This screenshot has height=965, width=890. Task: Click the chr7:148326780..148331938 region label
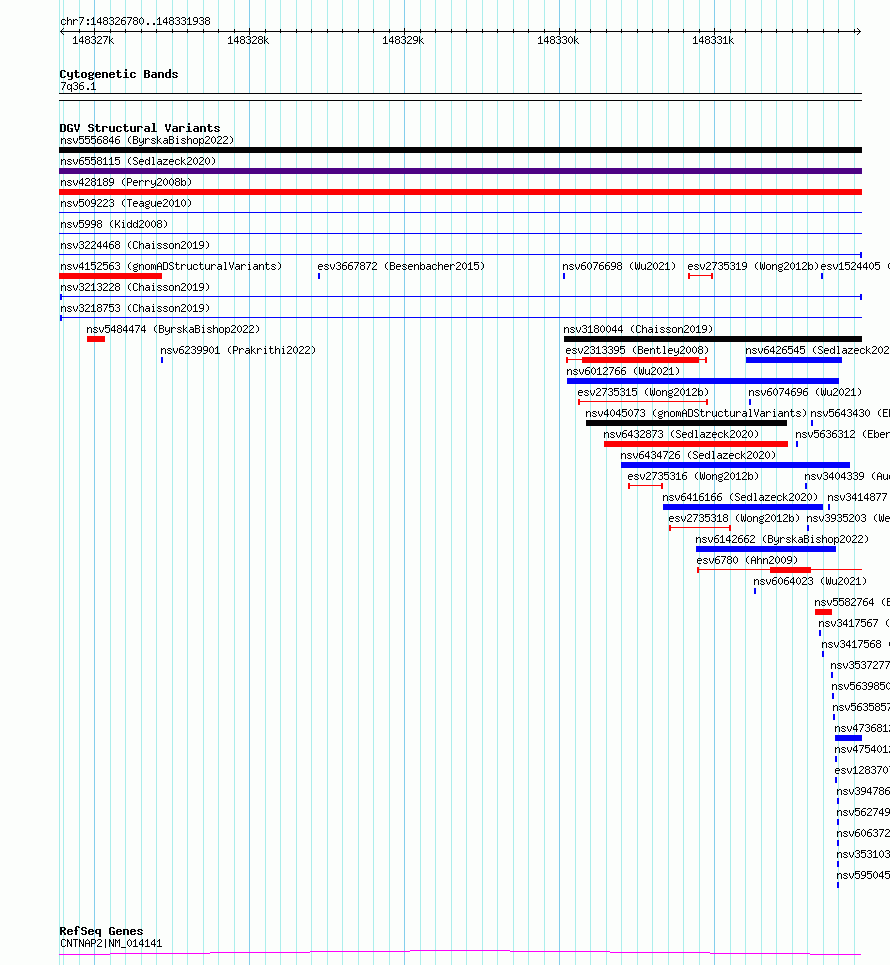coord(135,21)
